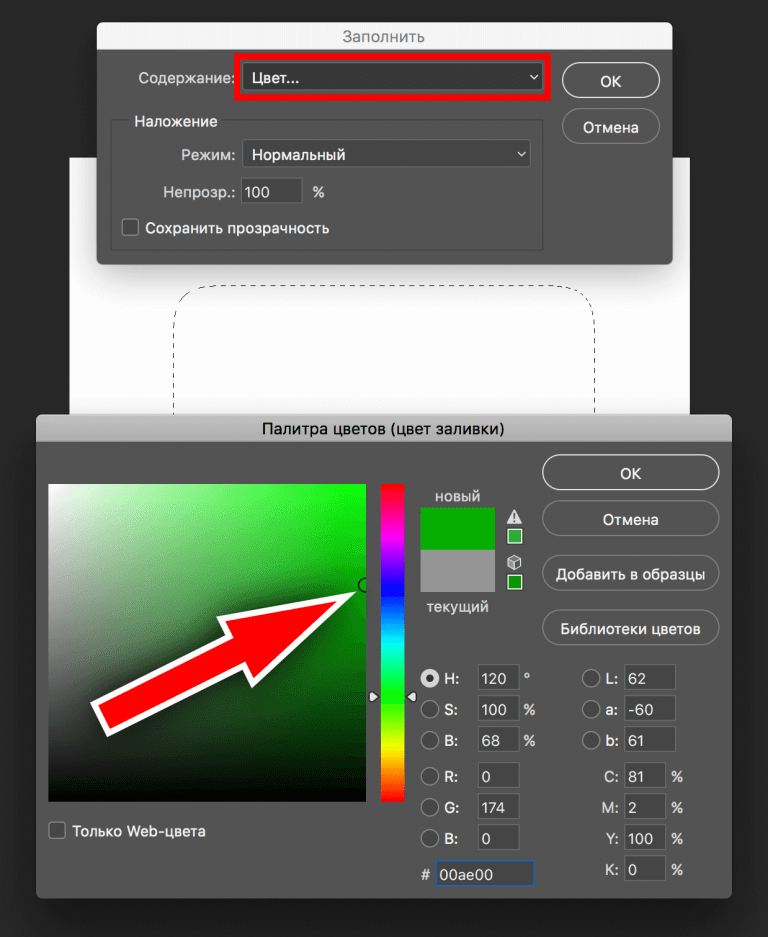Click the vertical hue spectrum slider
Screen dimensions: 768x937
tap(393, 642)
